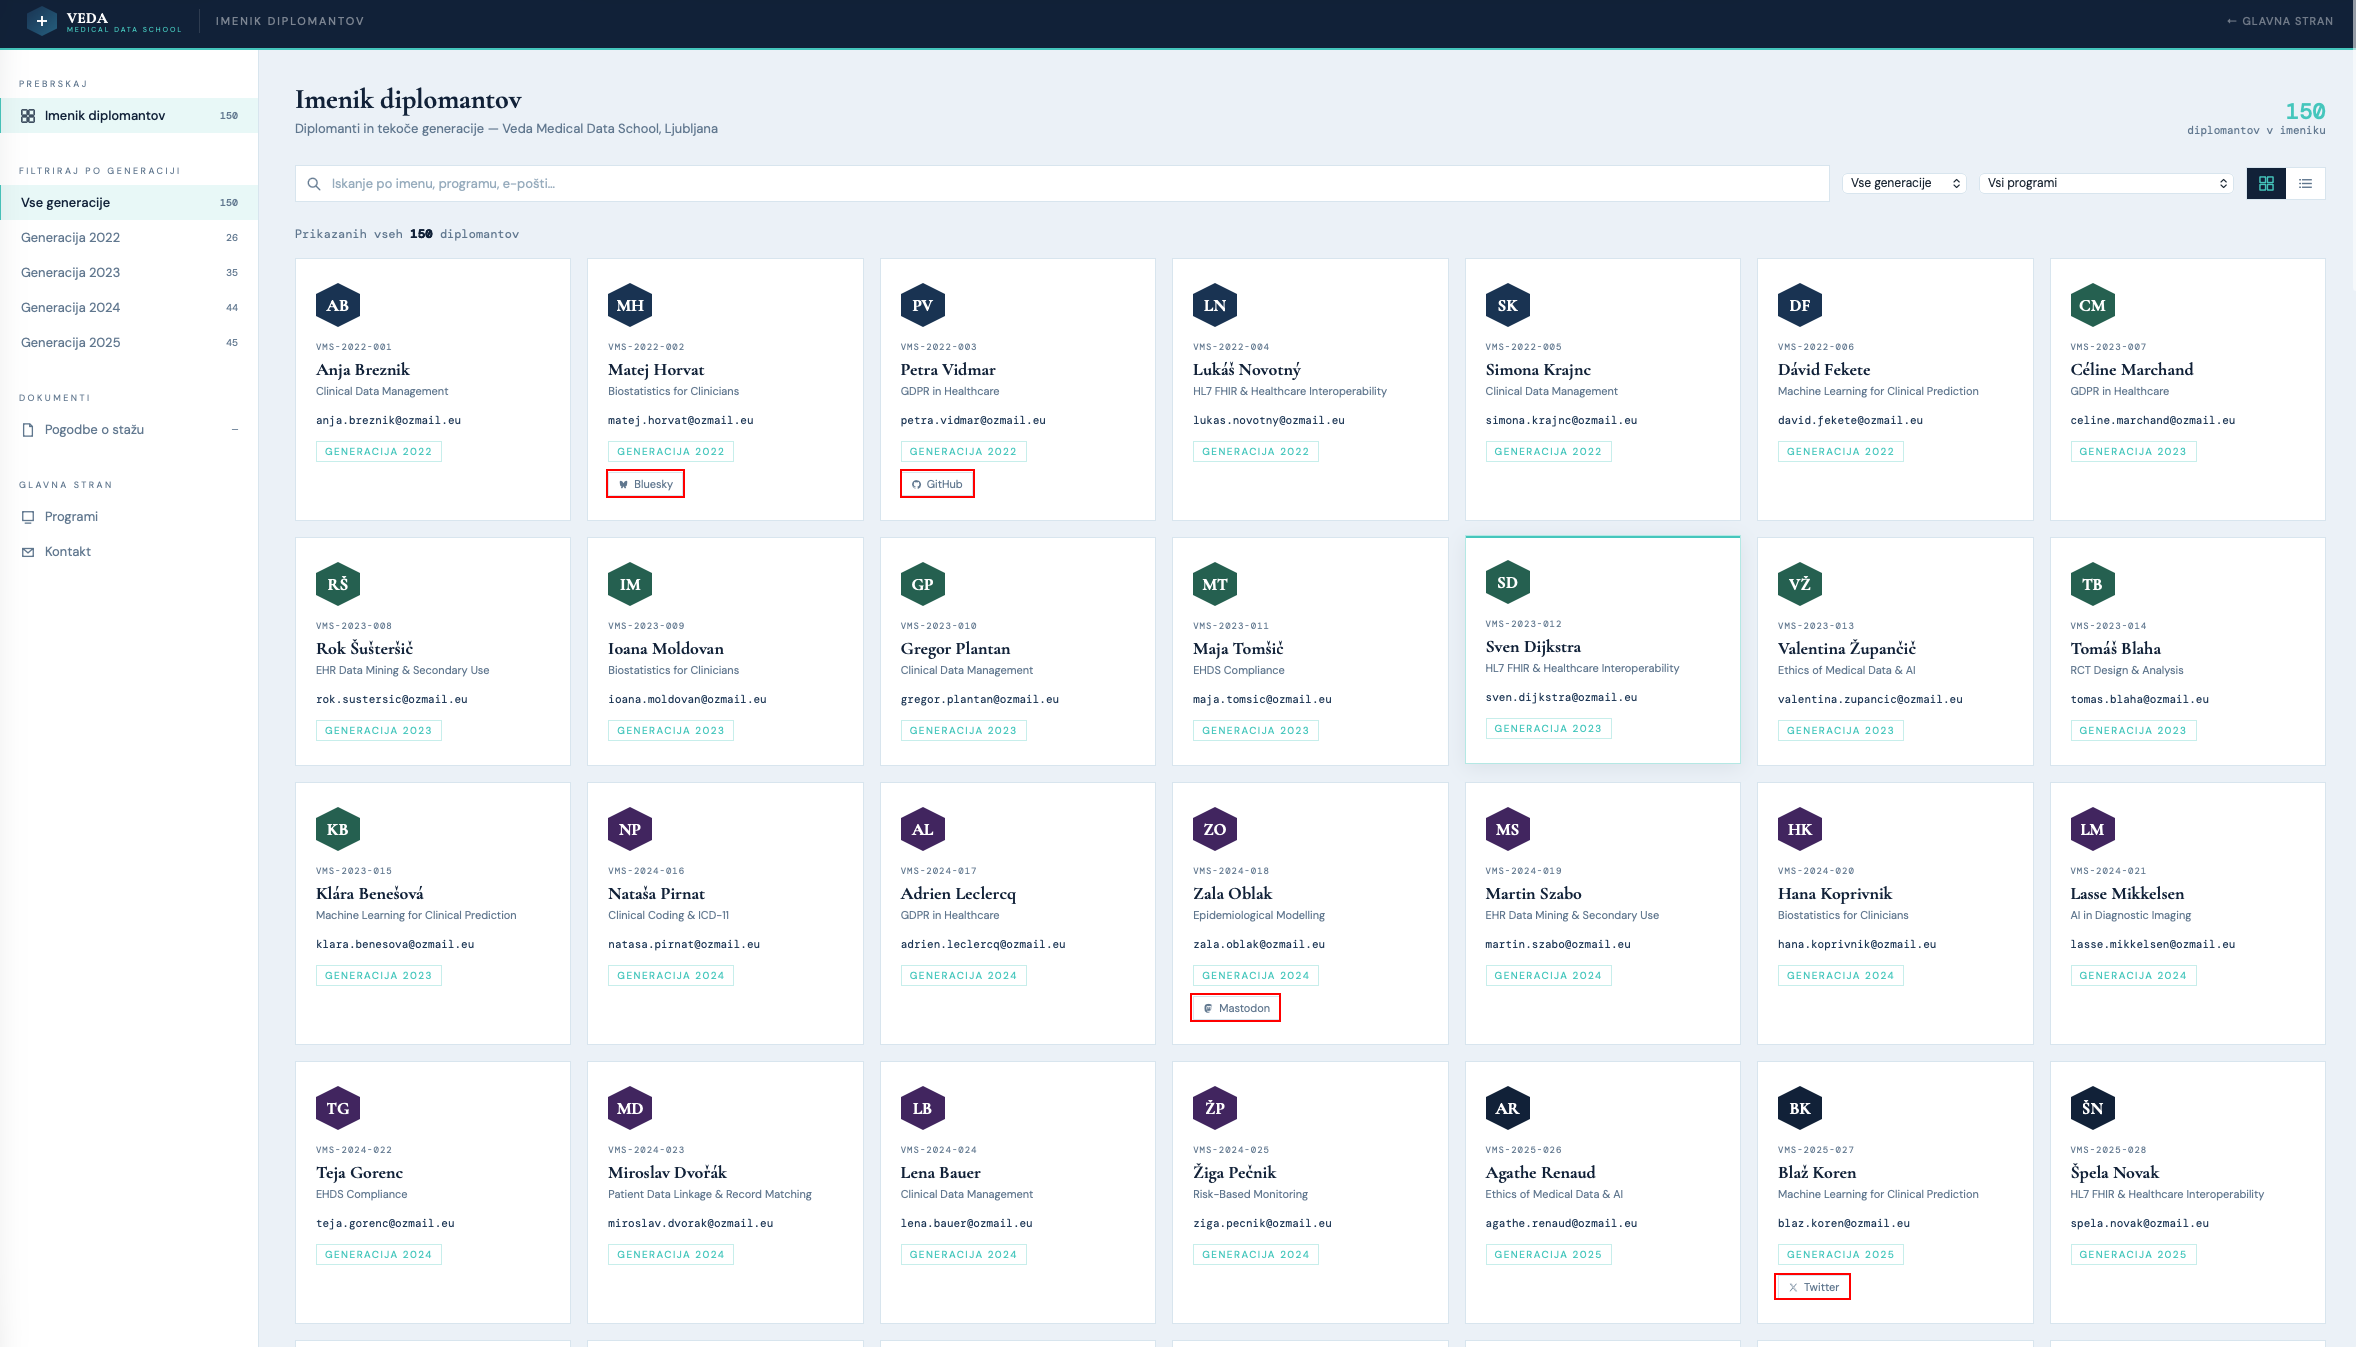This screenshot has height=1347, width=2356.
Task: Click the IM avatar of Ioana Moldovan
Action: 630,585
